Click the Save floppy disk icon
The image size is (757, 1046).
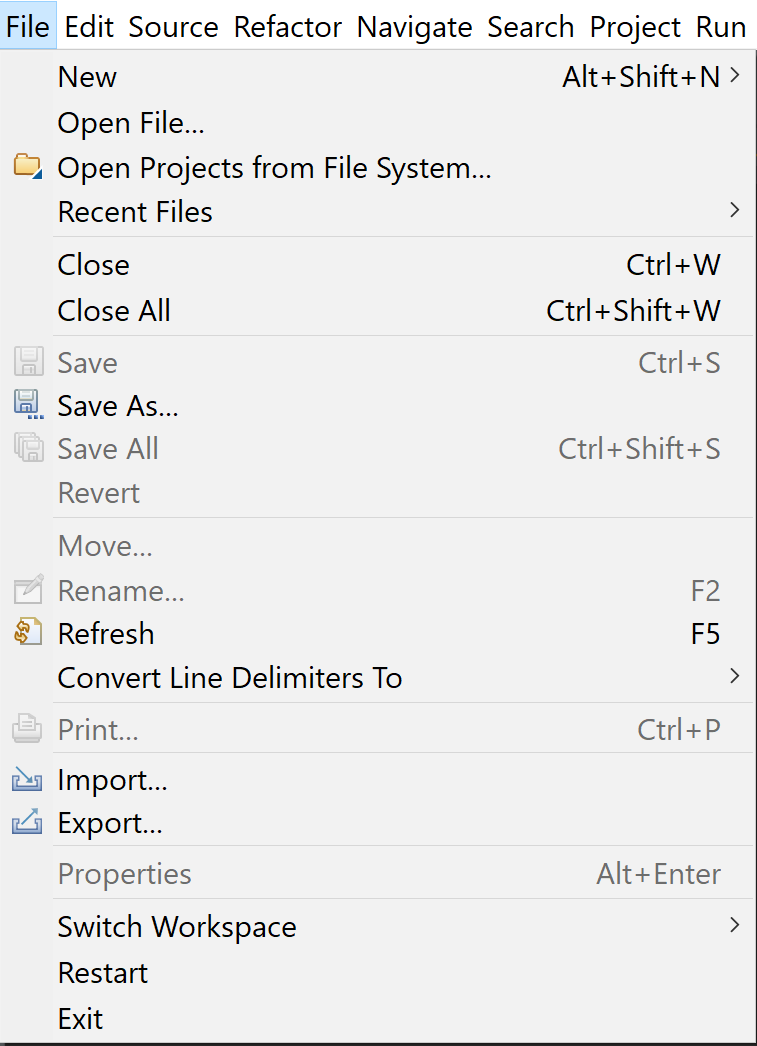27,362
